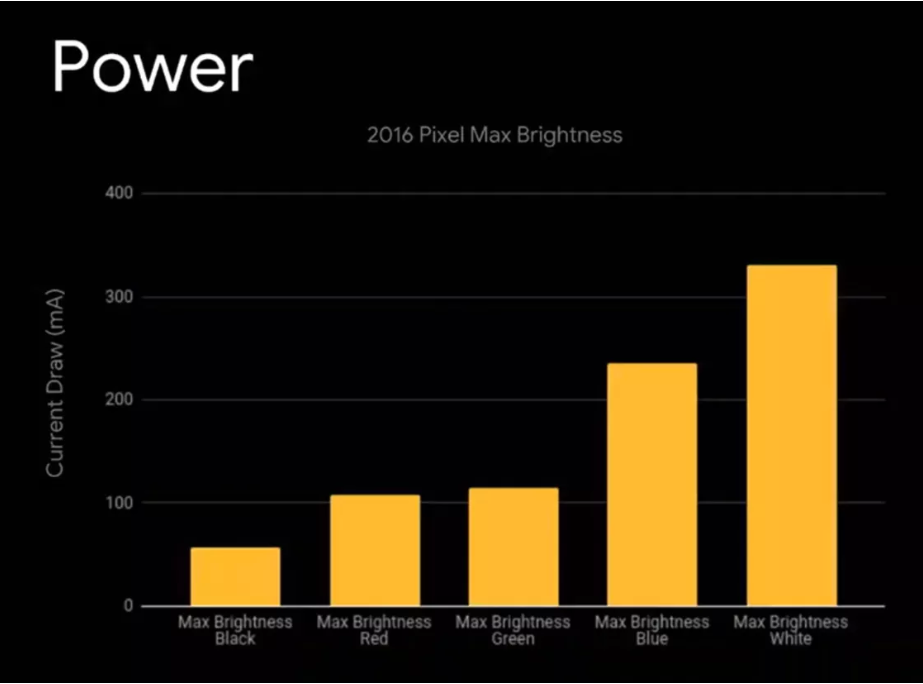923x684 pixels.
Task: Select the Max Brightness Green bar
Action: [514, 546]
